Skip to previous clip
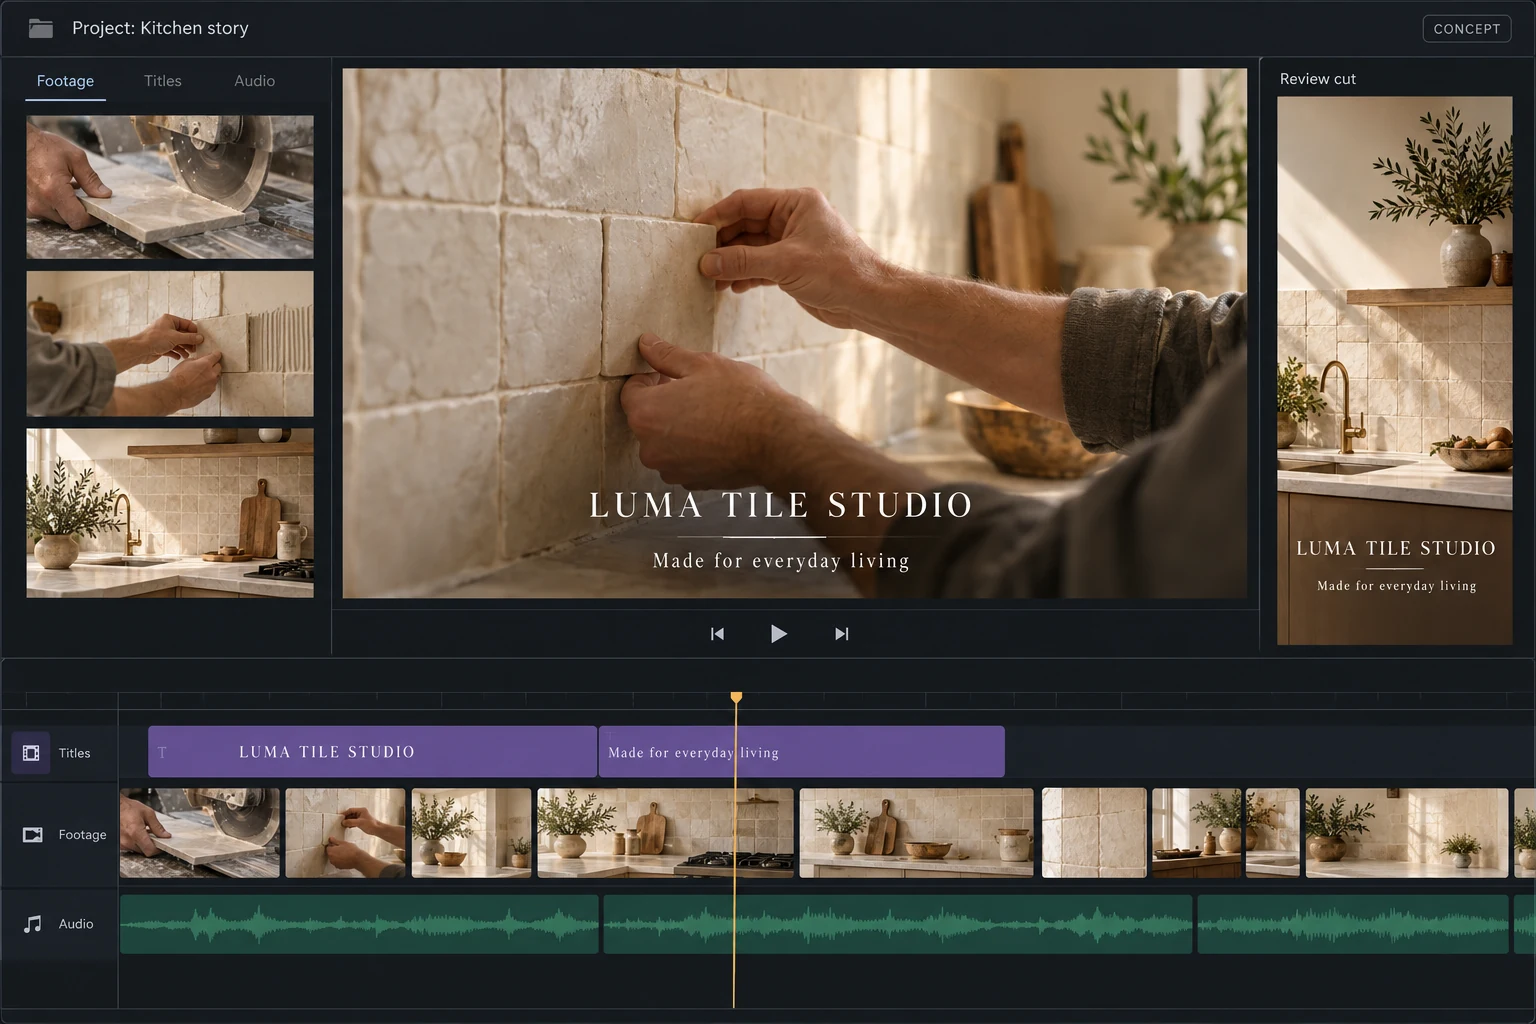 [x=717, y=634]
